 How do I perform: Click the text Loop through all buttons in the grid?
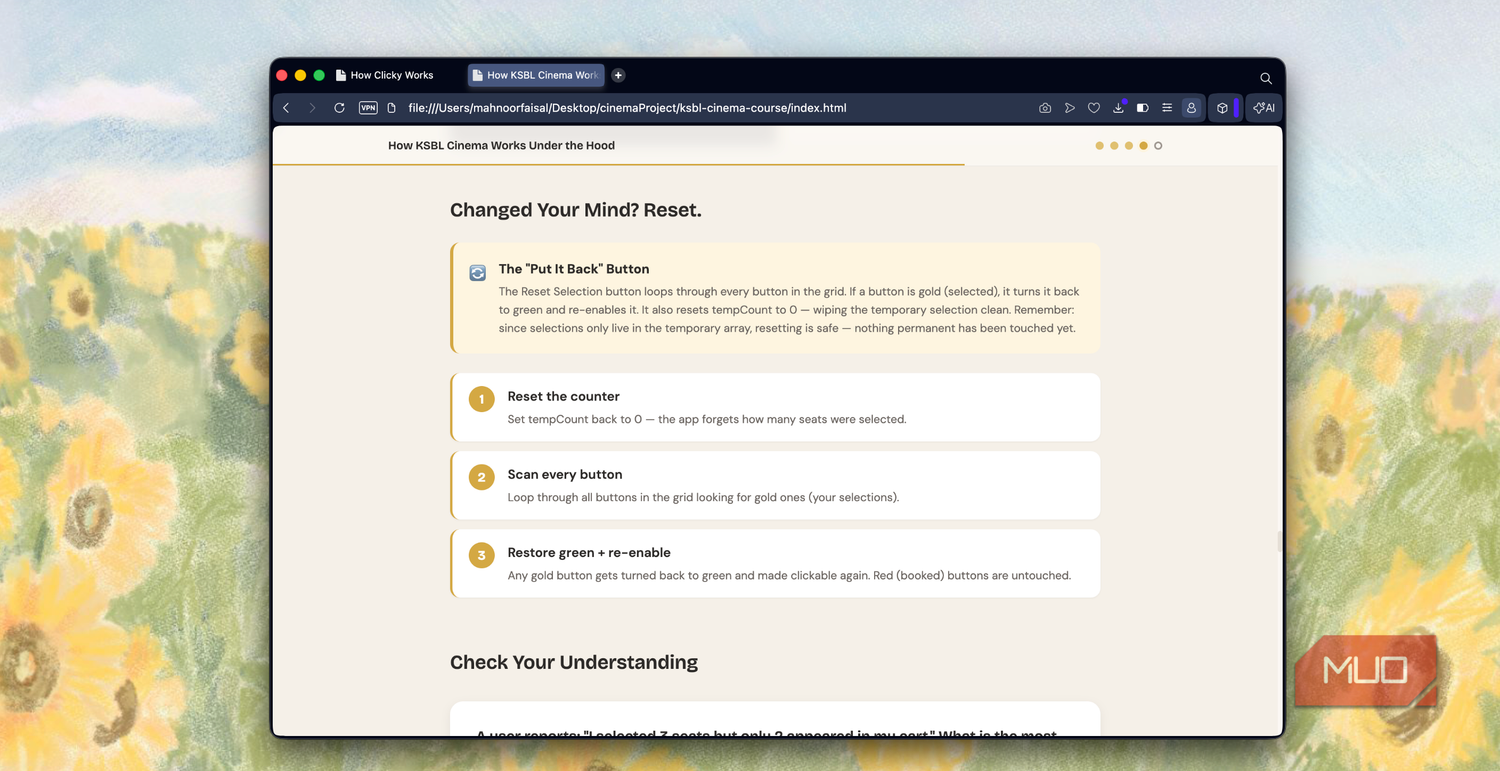pyautogui.click(x=610, y=498)
